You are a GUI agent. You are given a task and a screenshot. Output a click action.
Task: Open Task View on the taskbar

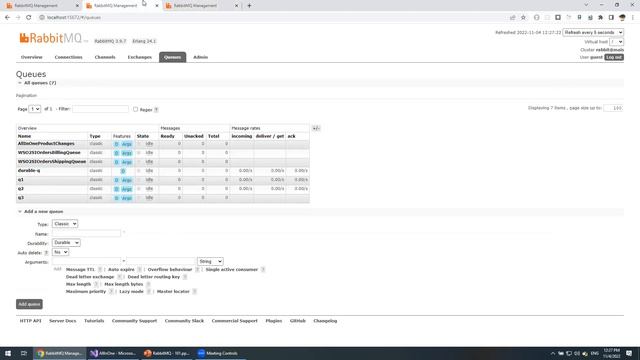(24, 353)
